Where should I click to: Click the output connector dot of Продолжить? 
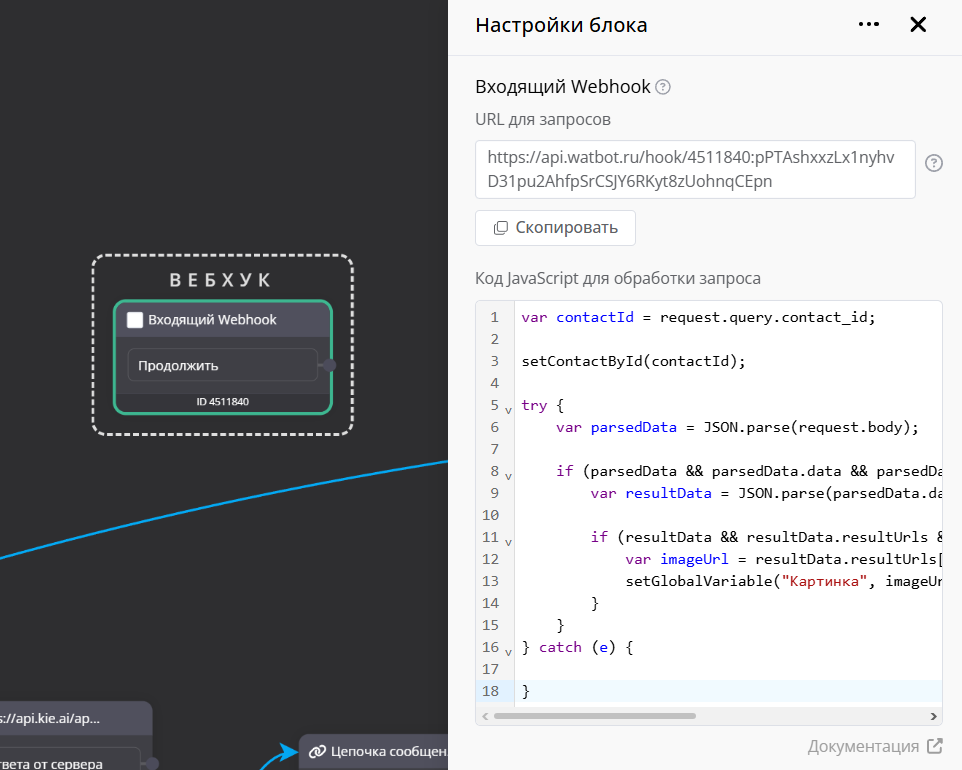[330, 366]
